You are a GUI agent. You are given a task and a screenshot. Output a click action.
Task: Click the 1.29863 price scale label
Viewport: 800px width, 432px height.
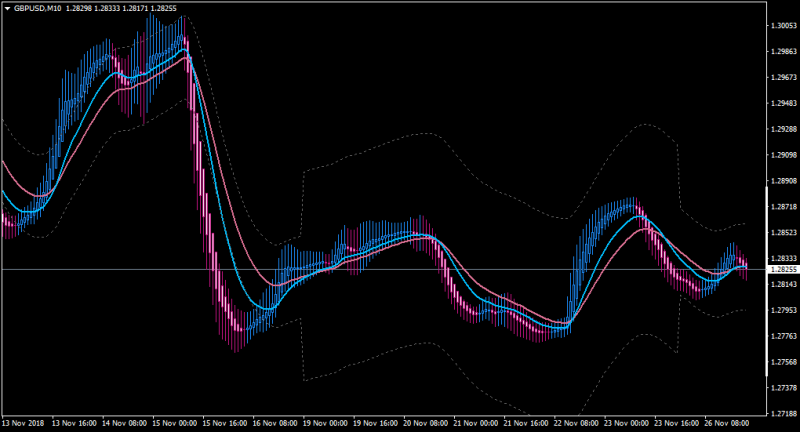click(784, 52)
